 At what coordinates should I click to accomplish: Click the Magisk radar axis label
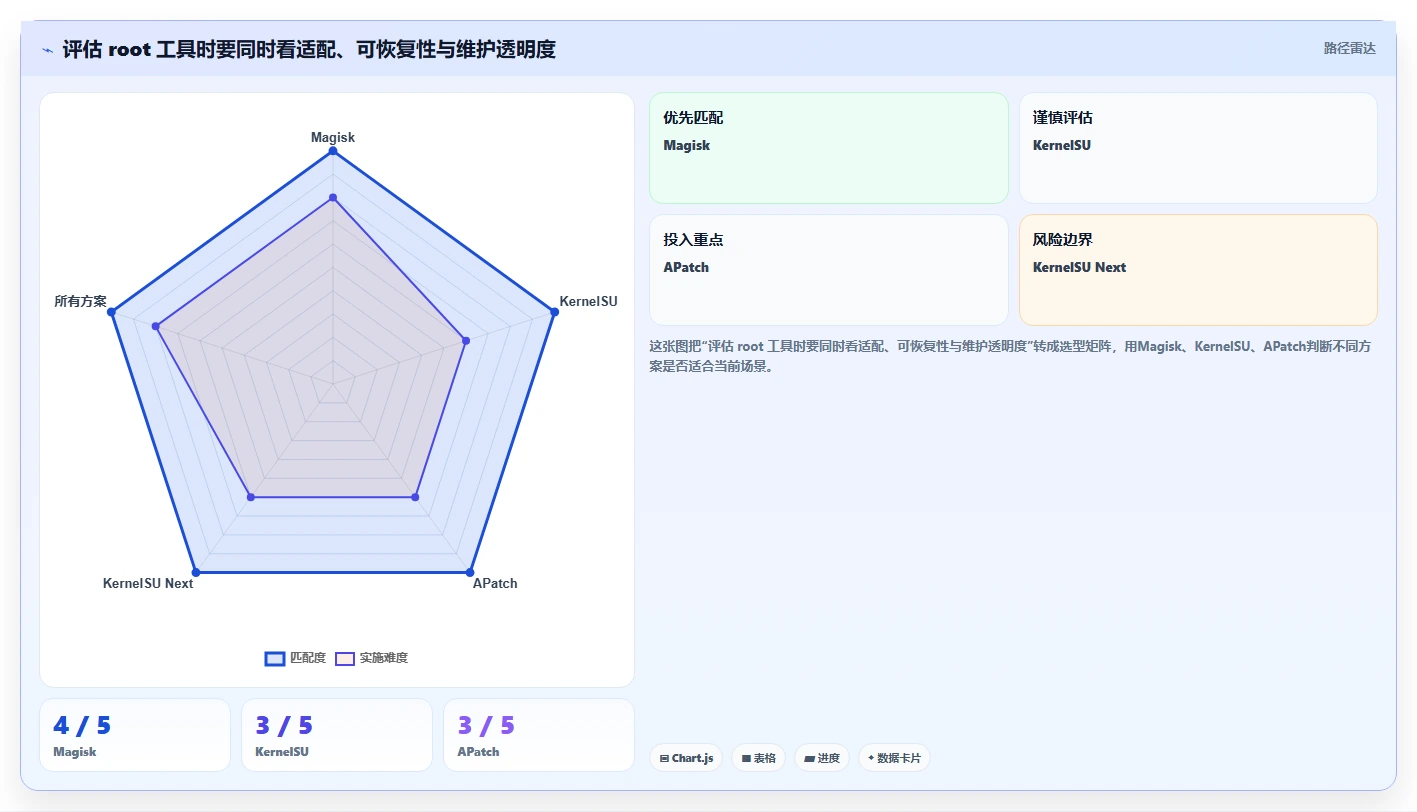333,137
